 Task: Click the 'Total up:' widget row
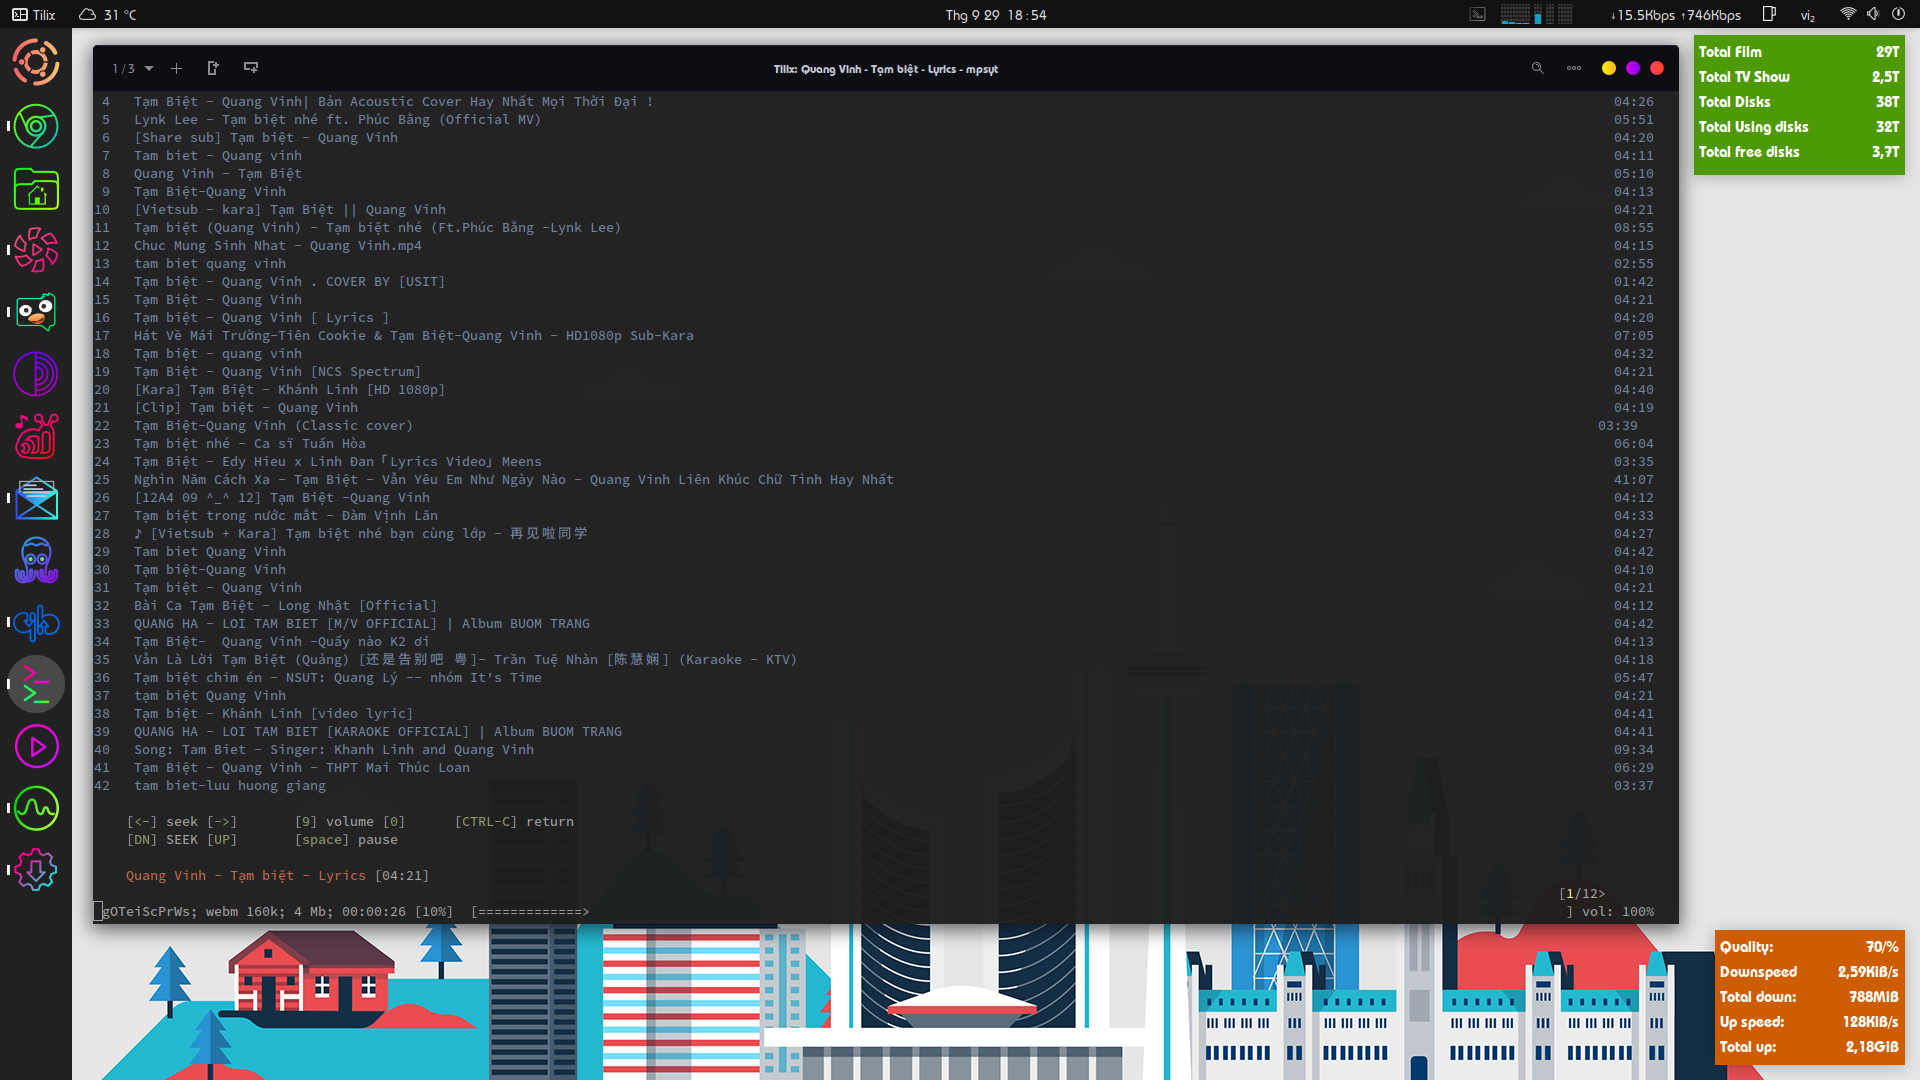[1809, 1047]
